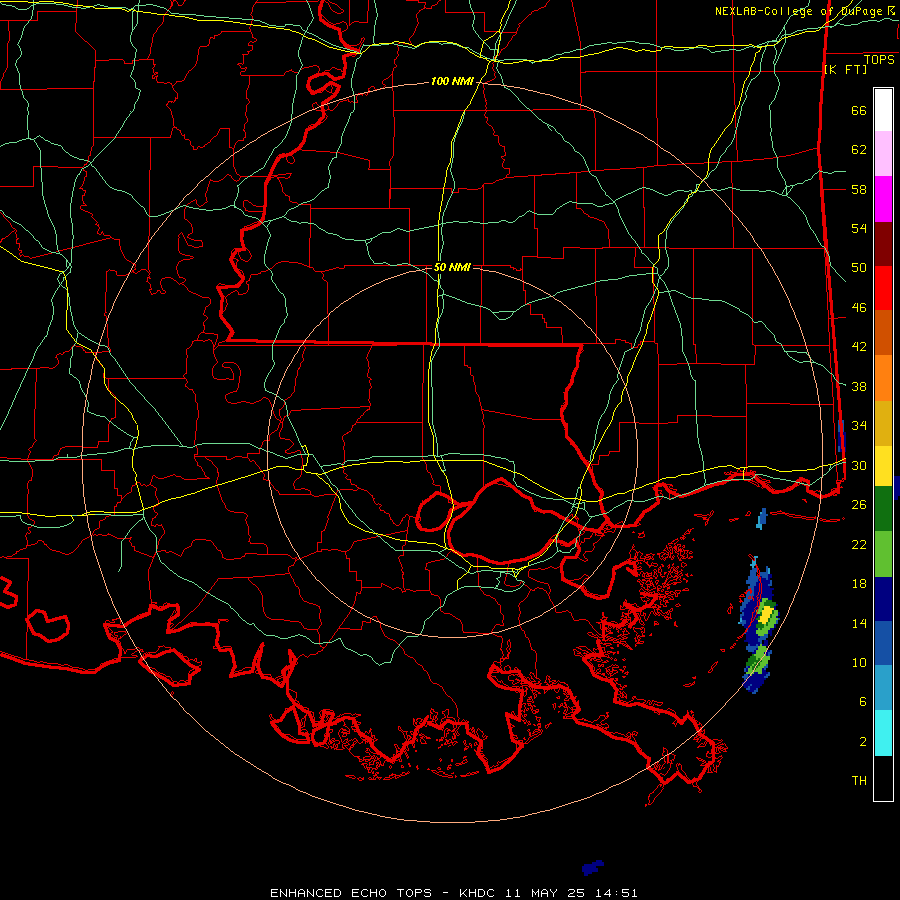Click the "58" legend value
The width and height of the screenshot is (900, 900).
859,189
